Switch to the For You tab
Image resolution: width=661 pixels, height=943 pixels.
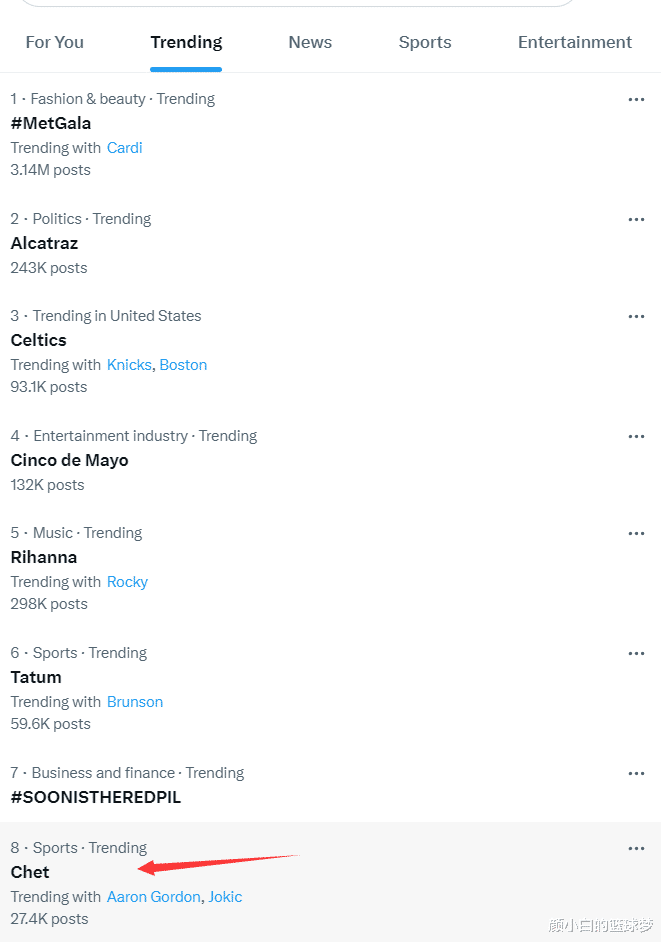pyautogui.click(x=55, y=42)
